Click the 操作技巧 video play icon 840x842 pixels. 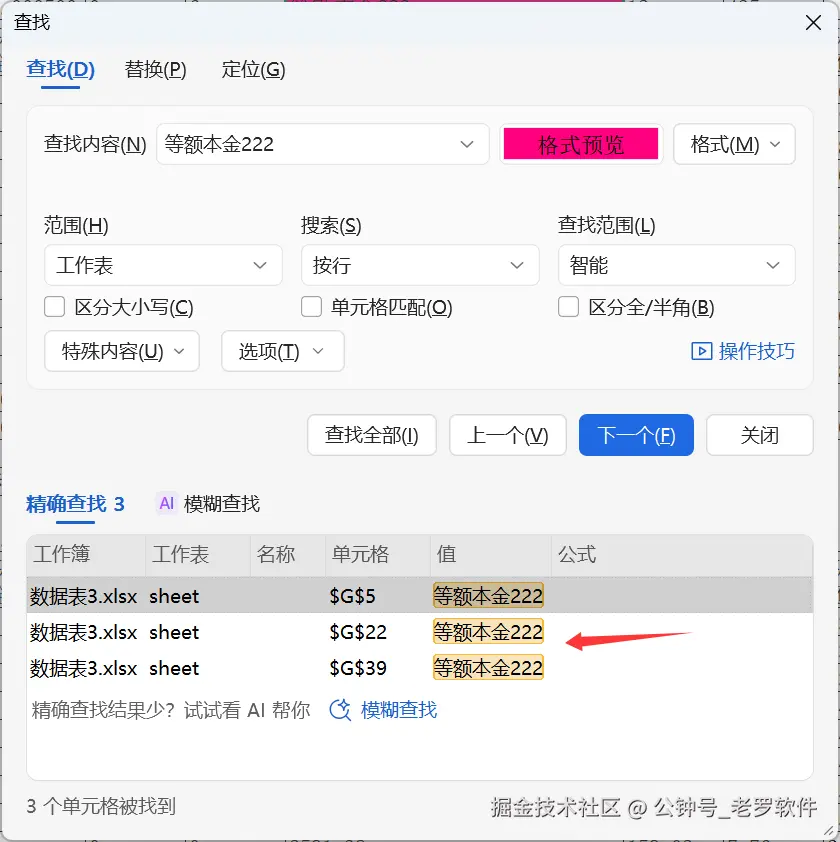click(x=701, y=351)
